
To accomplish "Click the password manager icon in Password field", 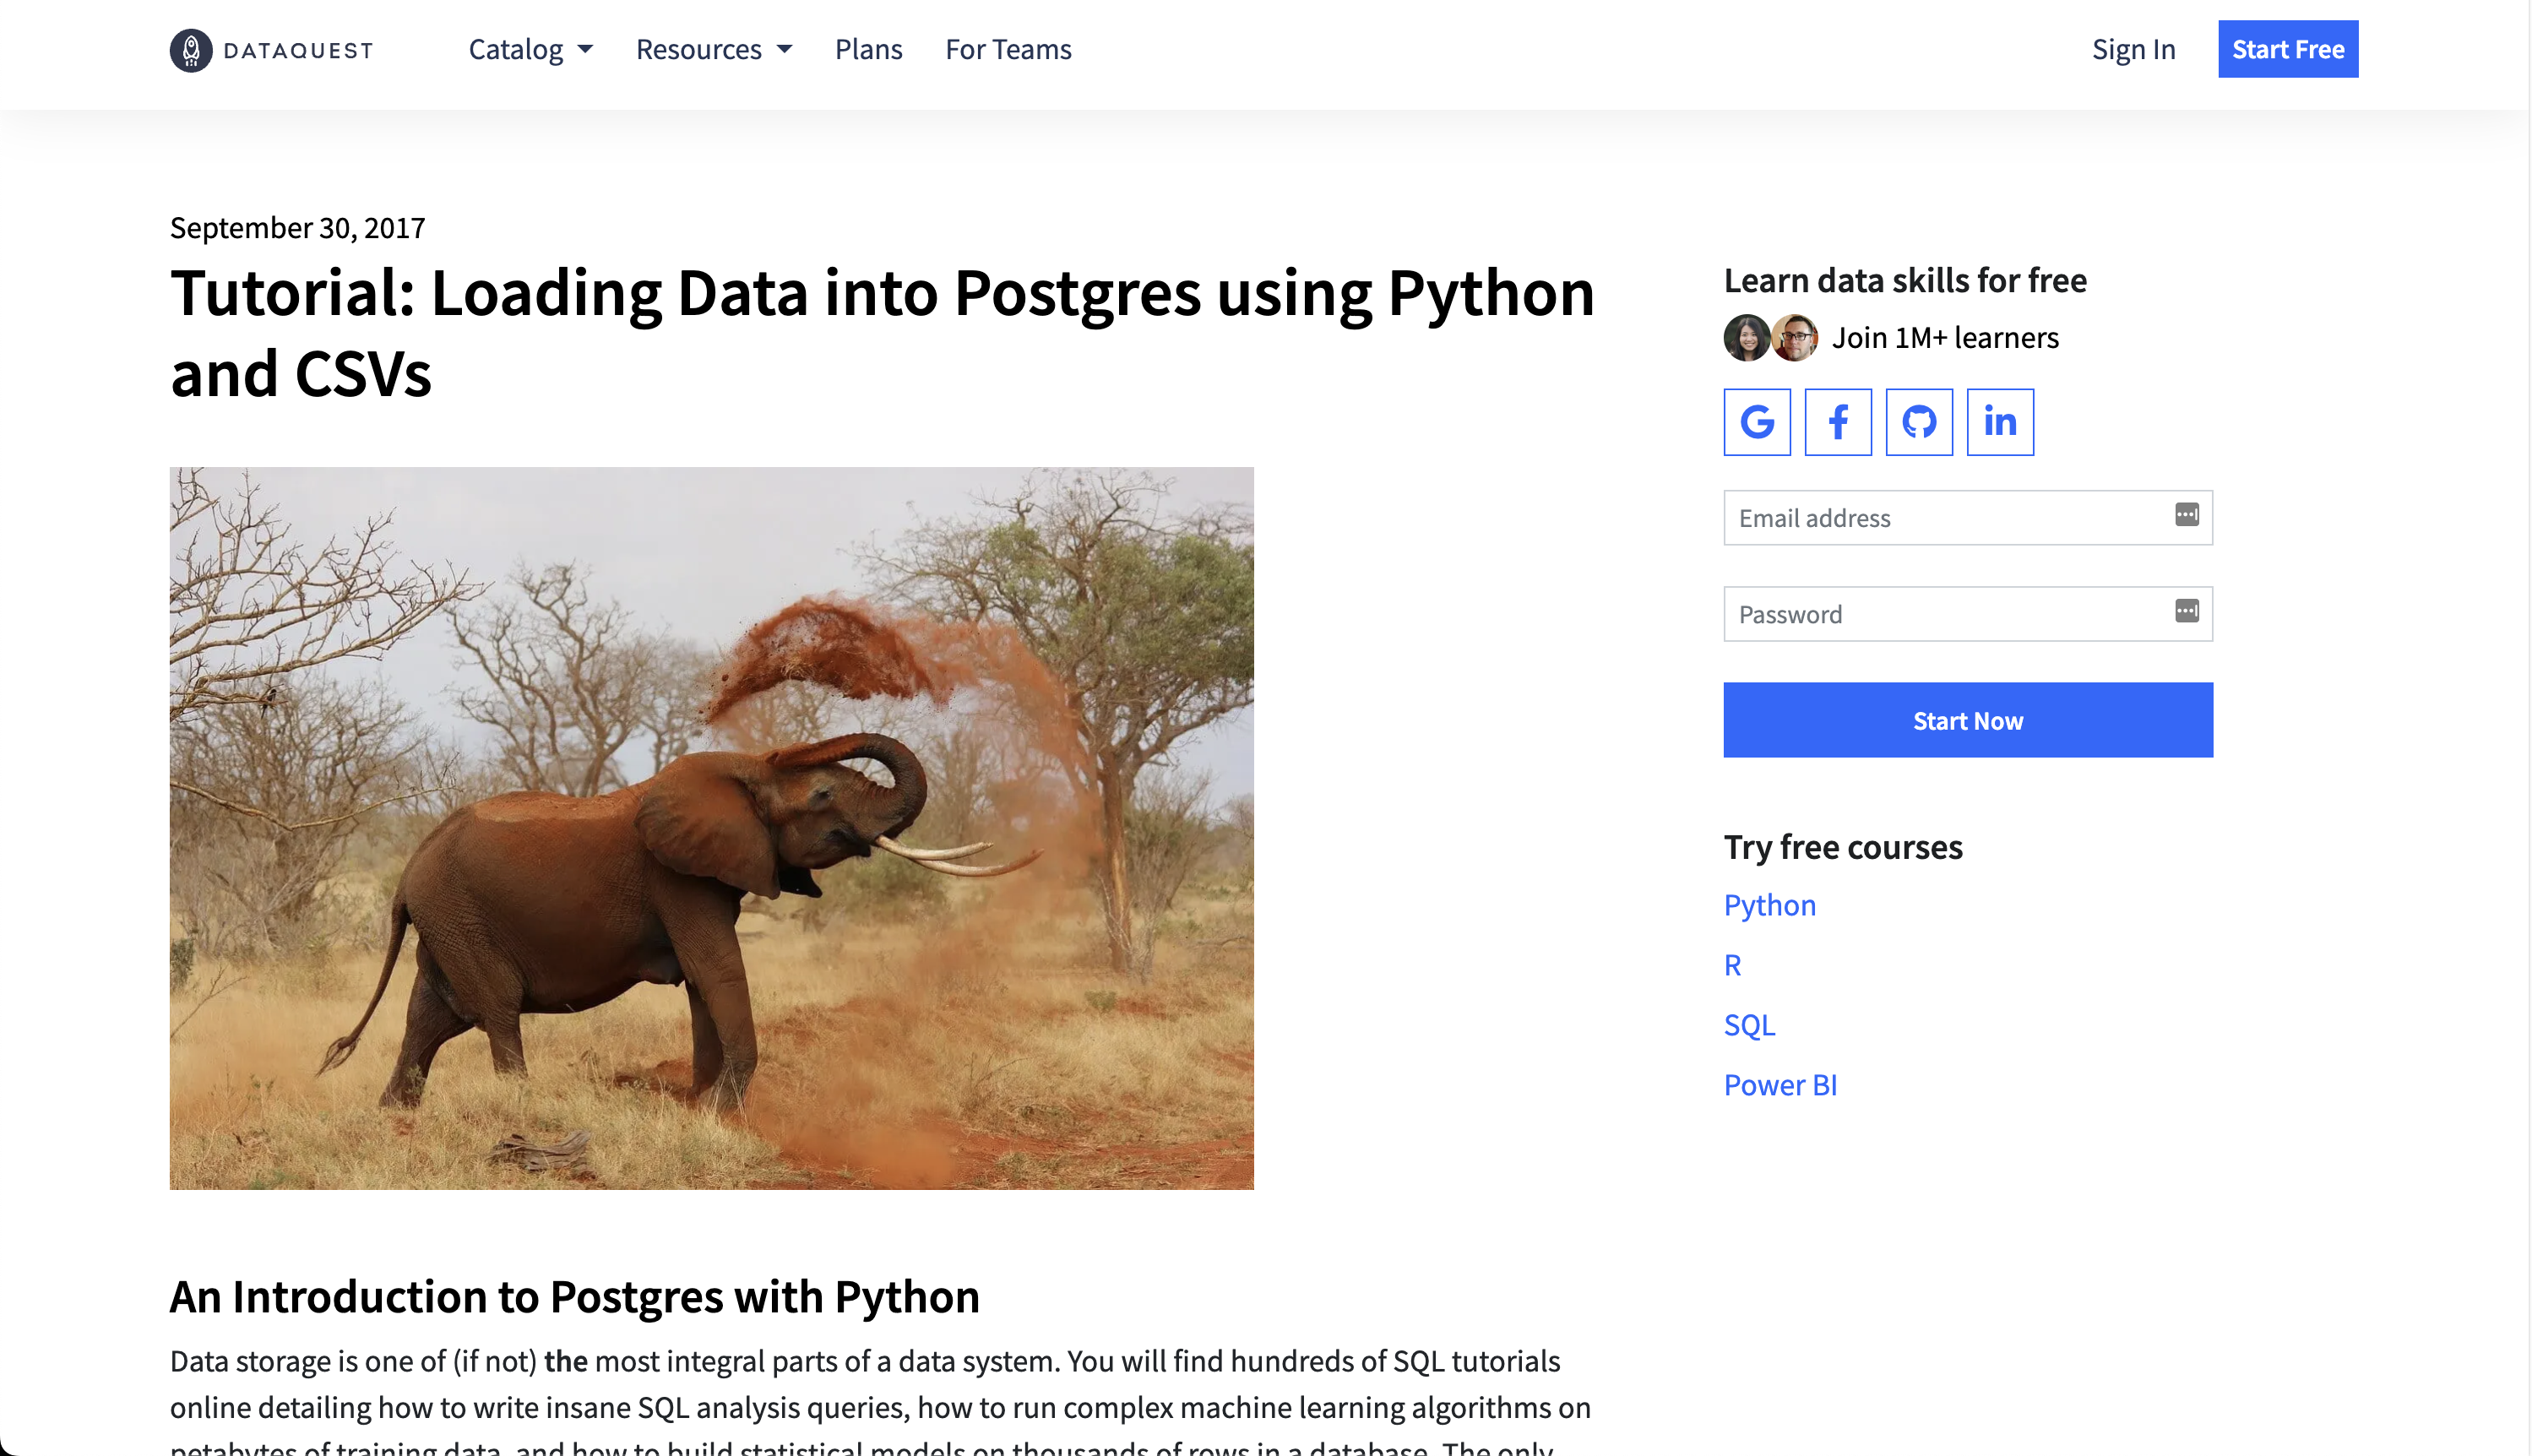I will click(x=2187, y=611).
